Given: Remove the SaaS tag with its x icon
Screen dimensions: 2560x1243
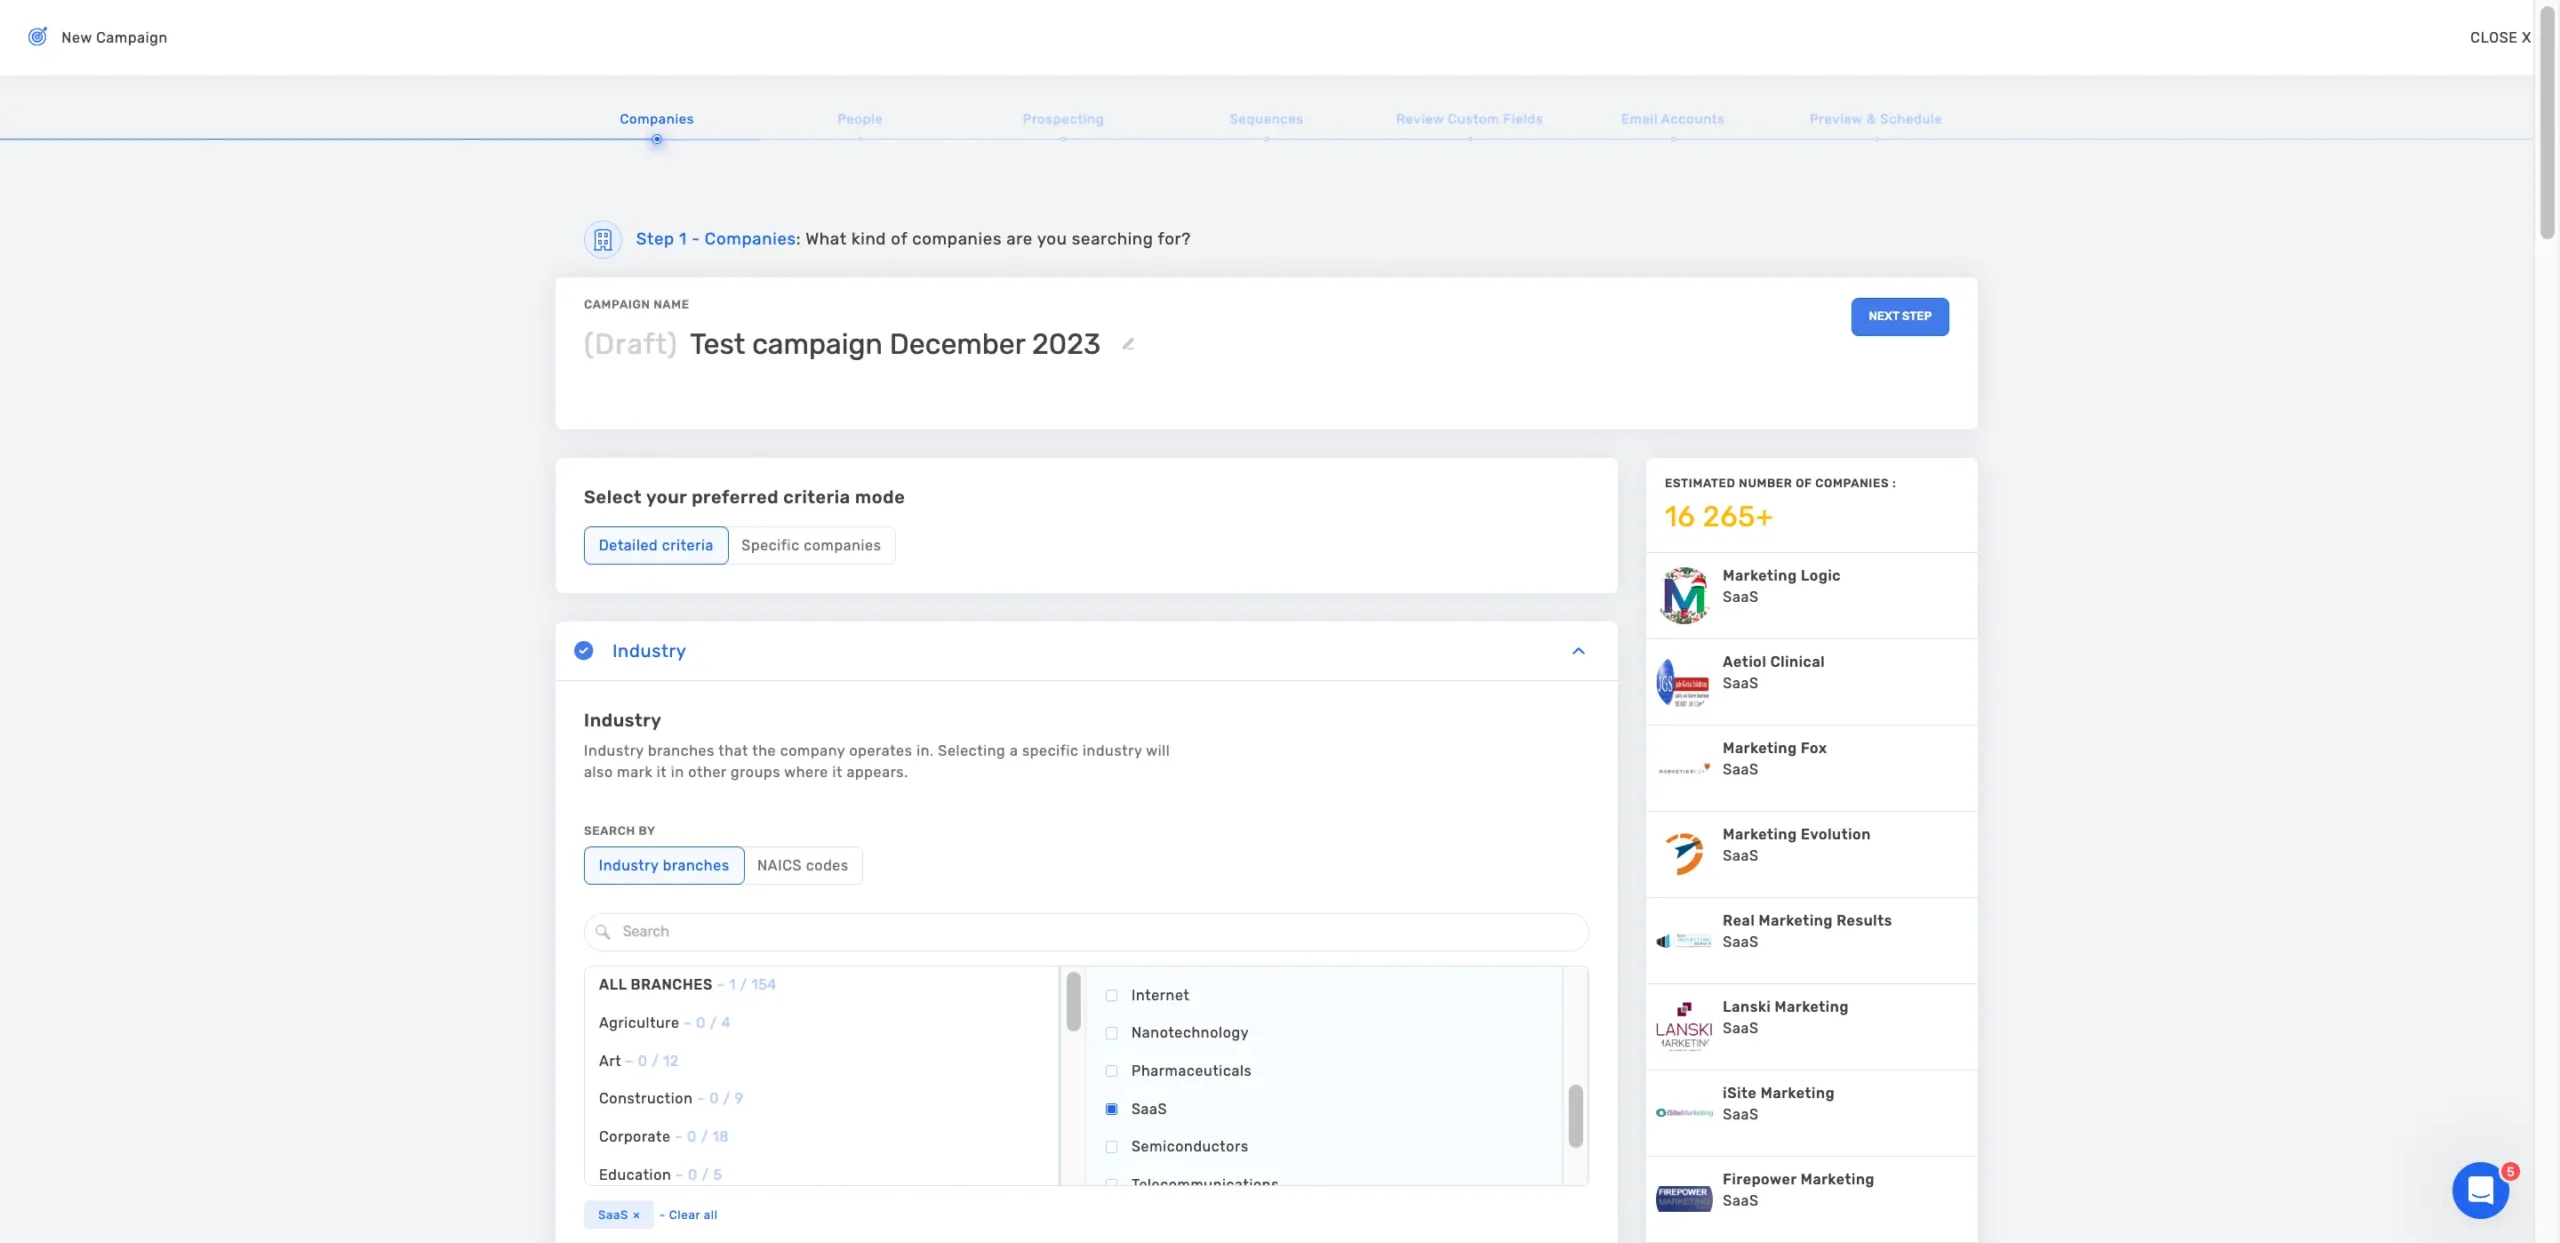Looking at the screenshot, I should point(636,1215).
